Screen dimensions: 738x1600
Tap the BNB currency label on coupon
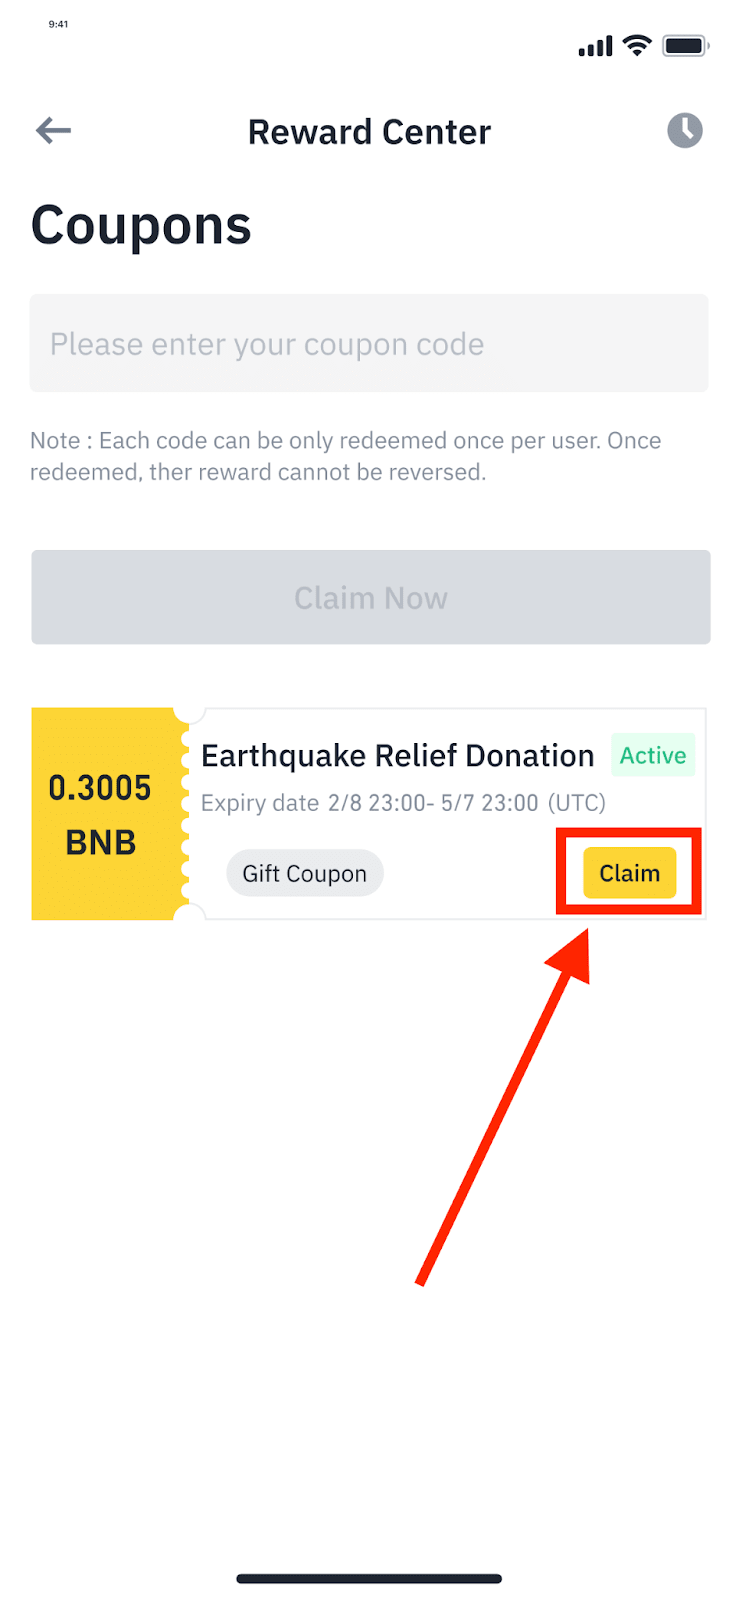point(101,843)
